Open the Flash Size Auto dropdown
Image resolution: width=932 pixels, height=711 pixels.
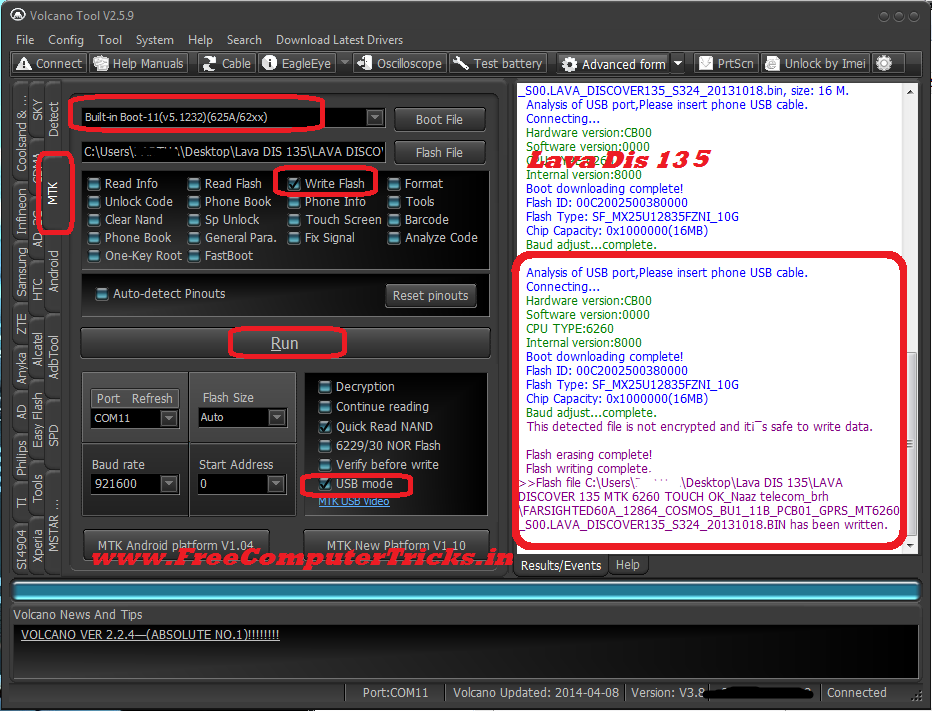pos(276,417)
